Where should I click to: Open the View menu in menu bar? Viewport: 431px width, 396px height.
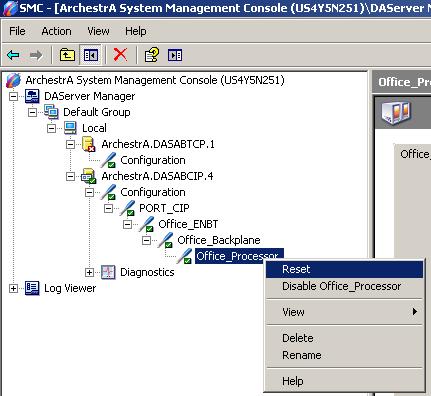pos(98,31)
